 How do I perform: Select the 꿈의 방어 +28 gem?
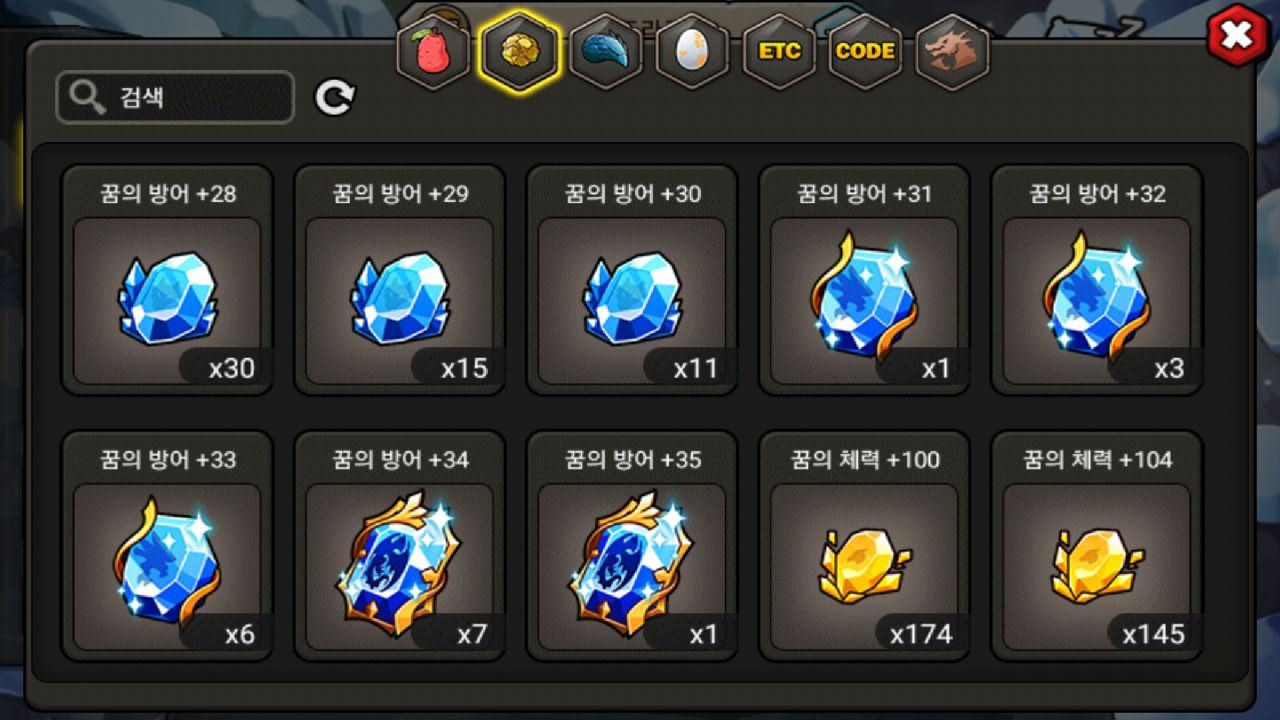[x=167, y=280]
